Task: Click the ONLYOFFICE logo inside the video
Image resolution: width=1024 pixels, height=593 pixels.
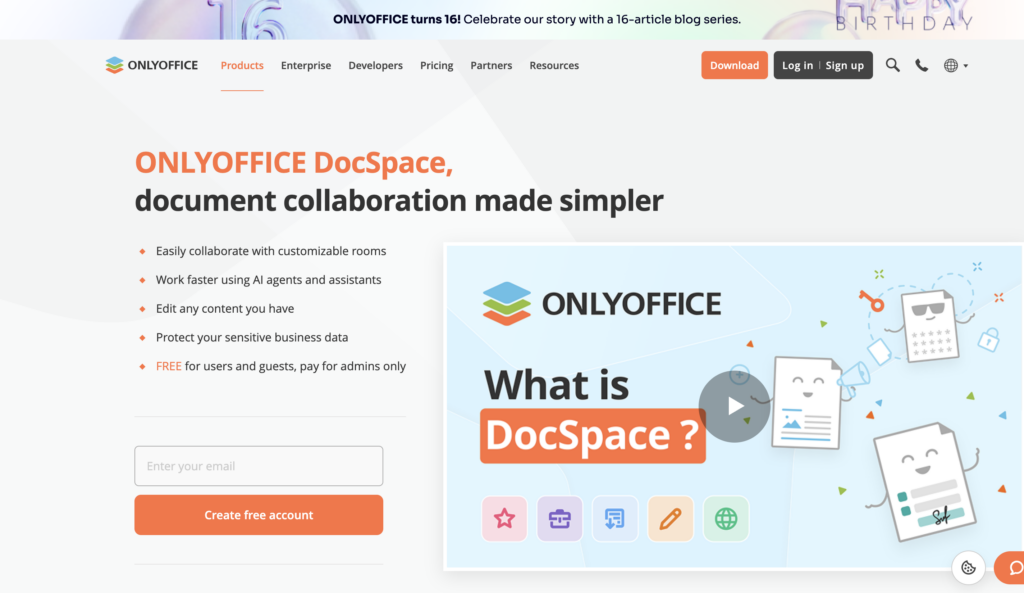Action: [x=602, y=304]
